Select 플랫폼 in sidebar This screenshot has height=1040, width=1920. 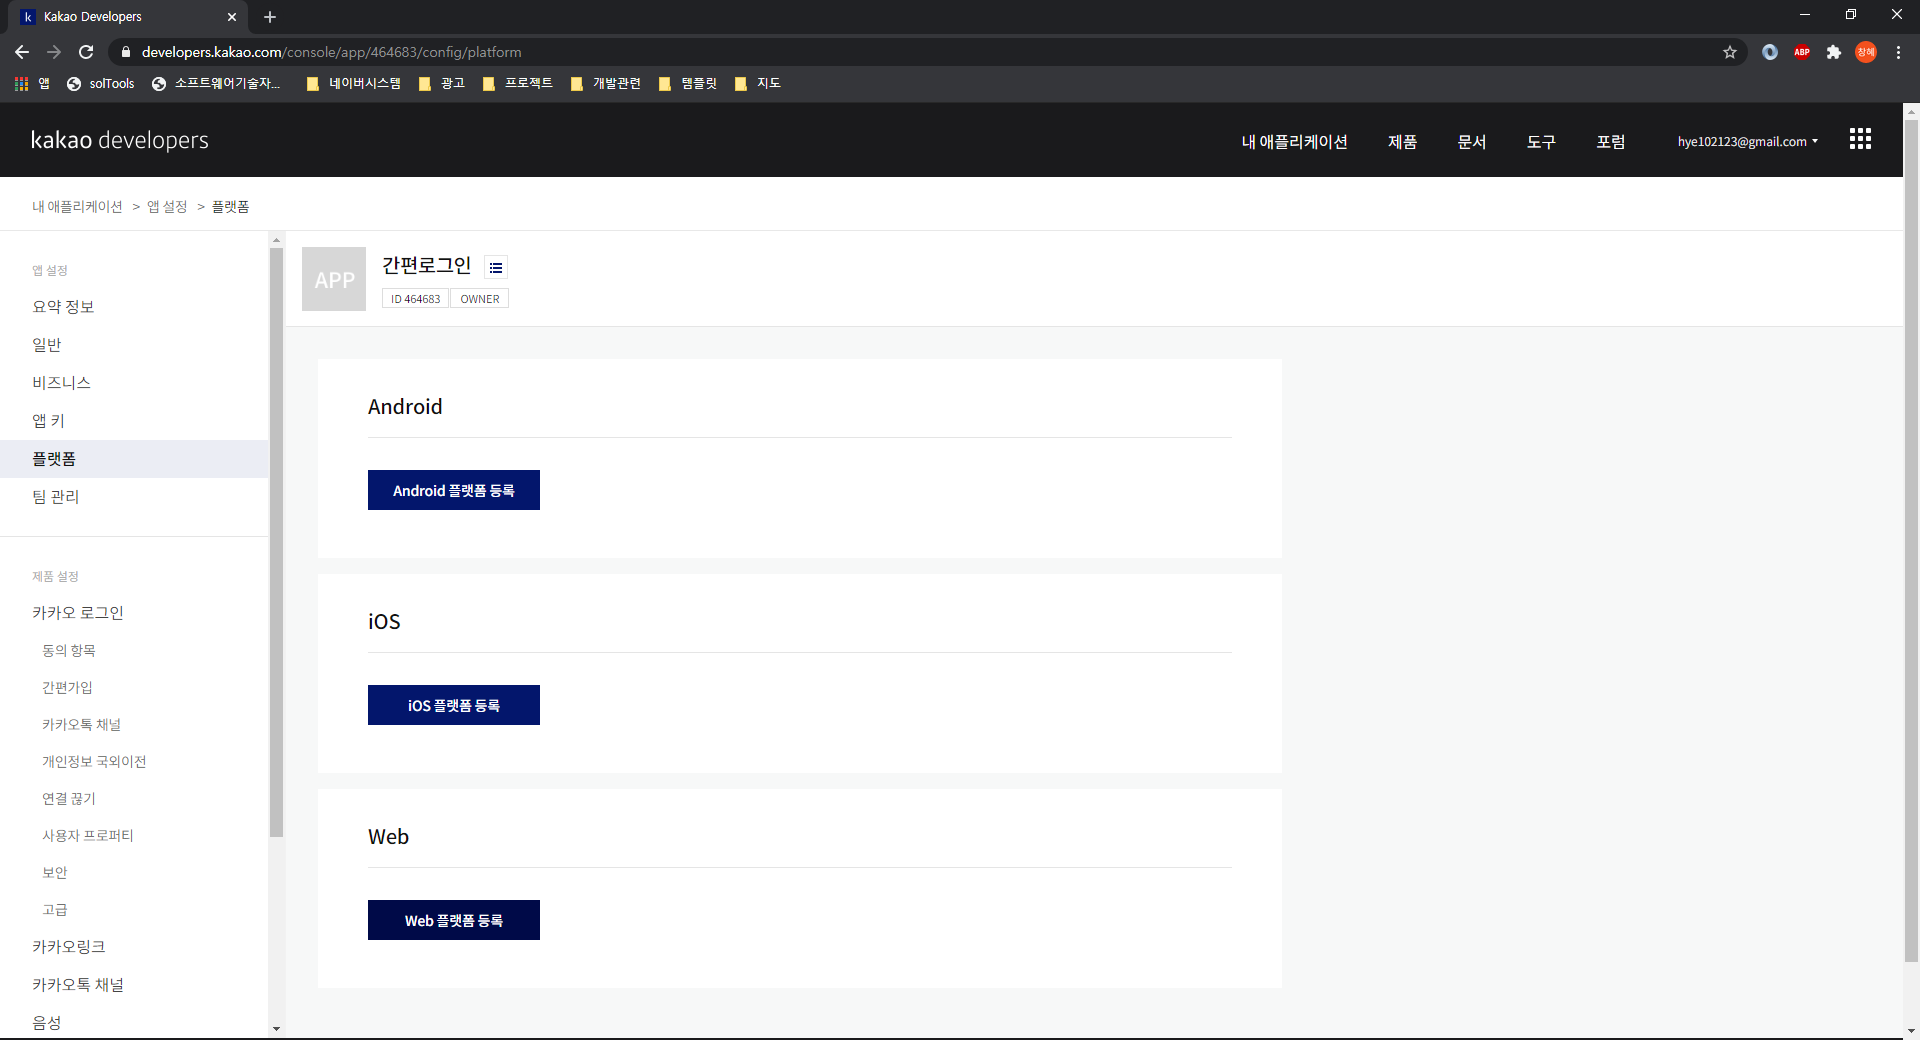pyautogui.click(x=134, y=459)
